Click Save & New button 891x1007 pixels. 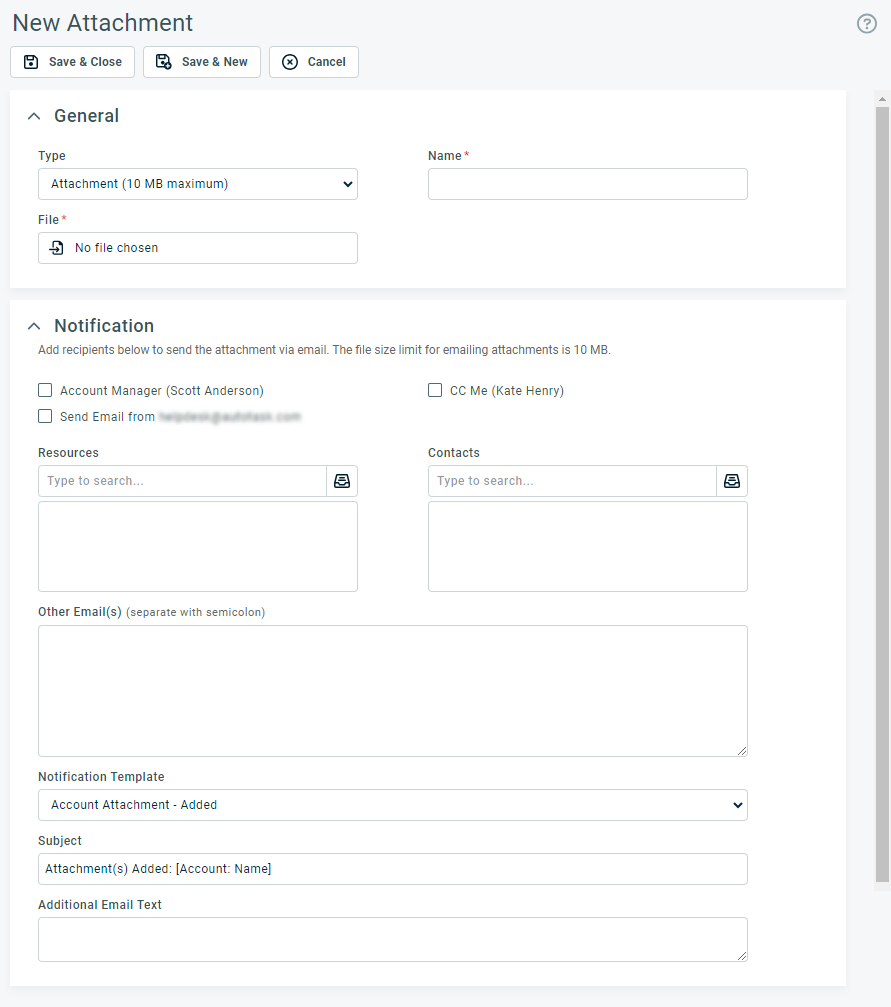click(202, 62)
